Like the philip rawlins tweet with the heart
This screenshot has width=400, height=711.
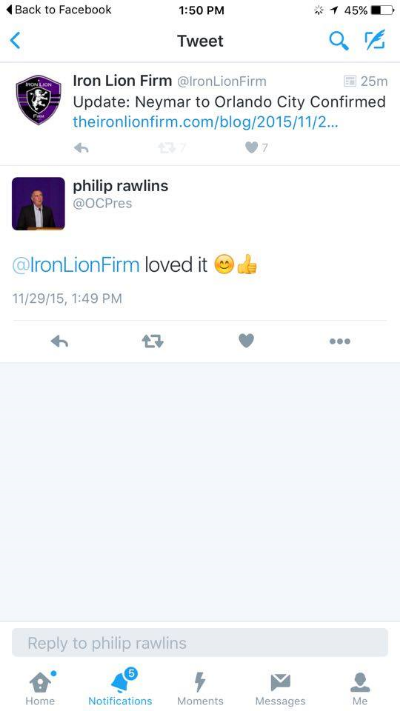(246, 341)
